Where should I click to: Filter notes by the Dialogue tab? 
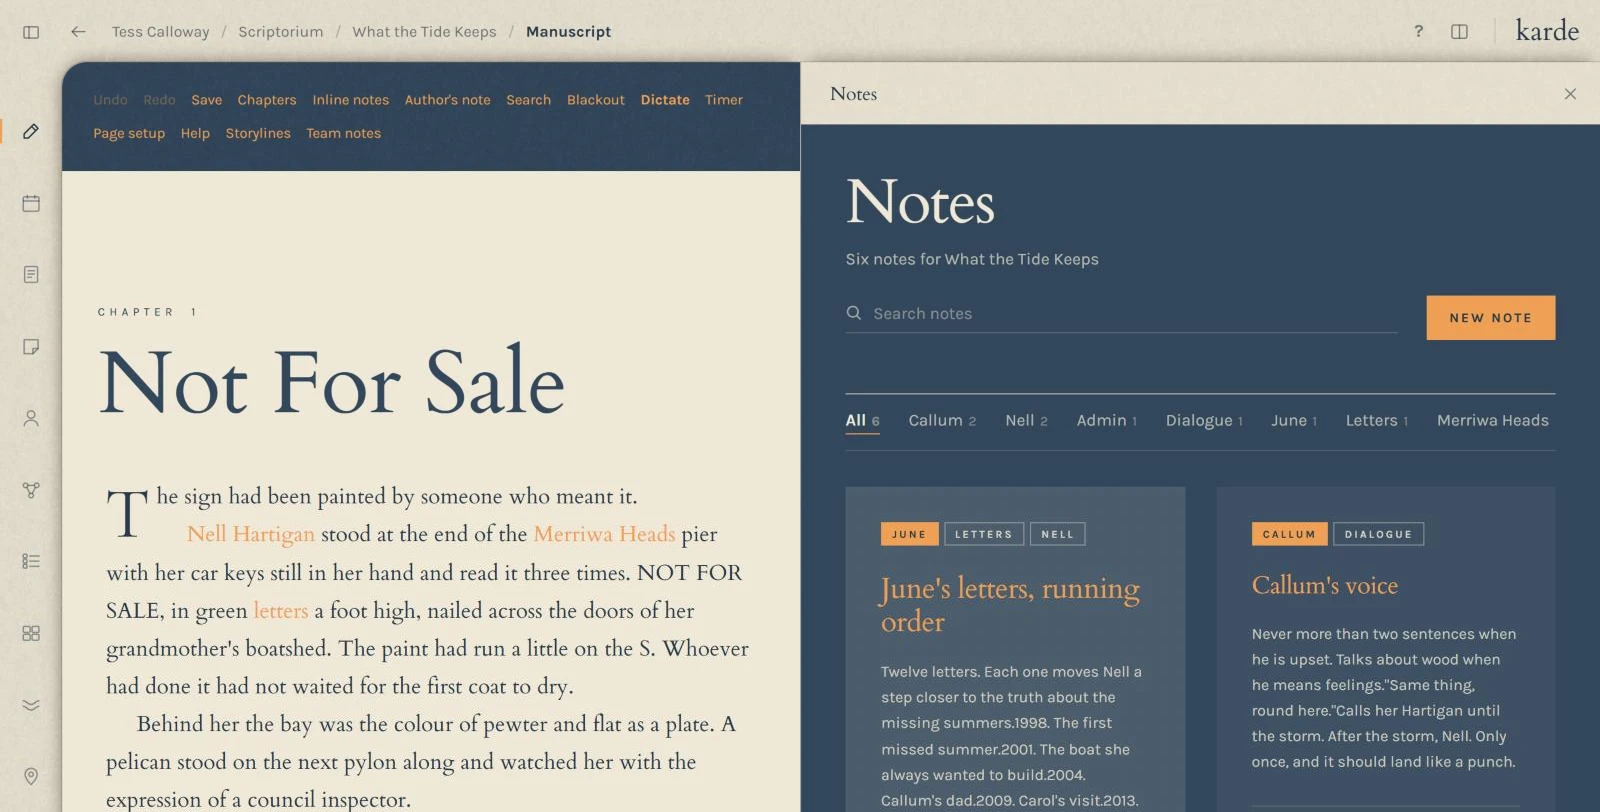1204,421
